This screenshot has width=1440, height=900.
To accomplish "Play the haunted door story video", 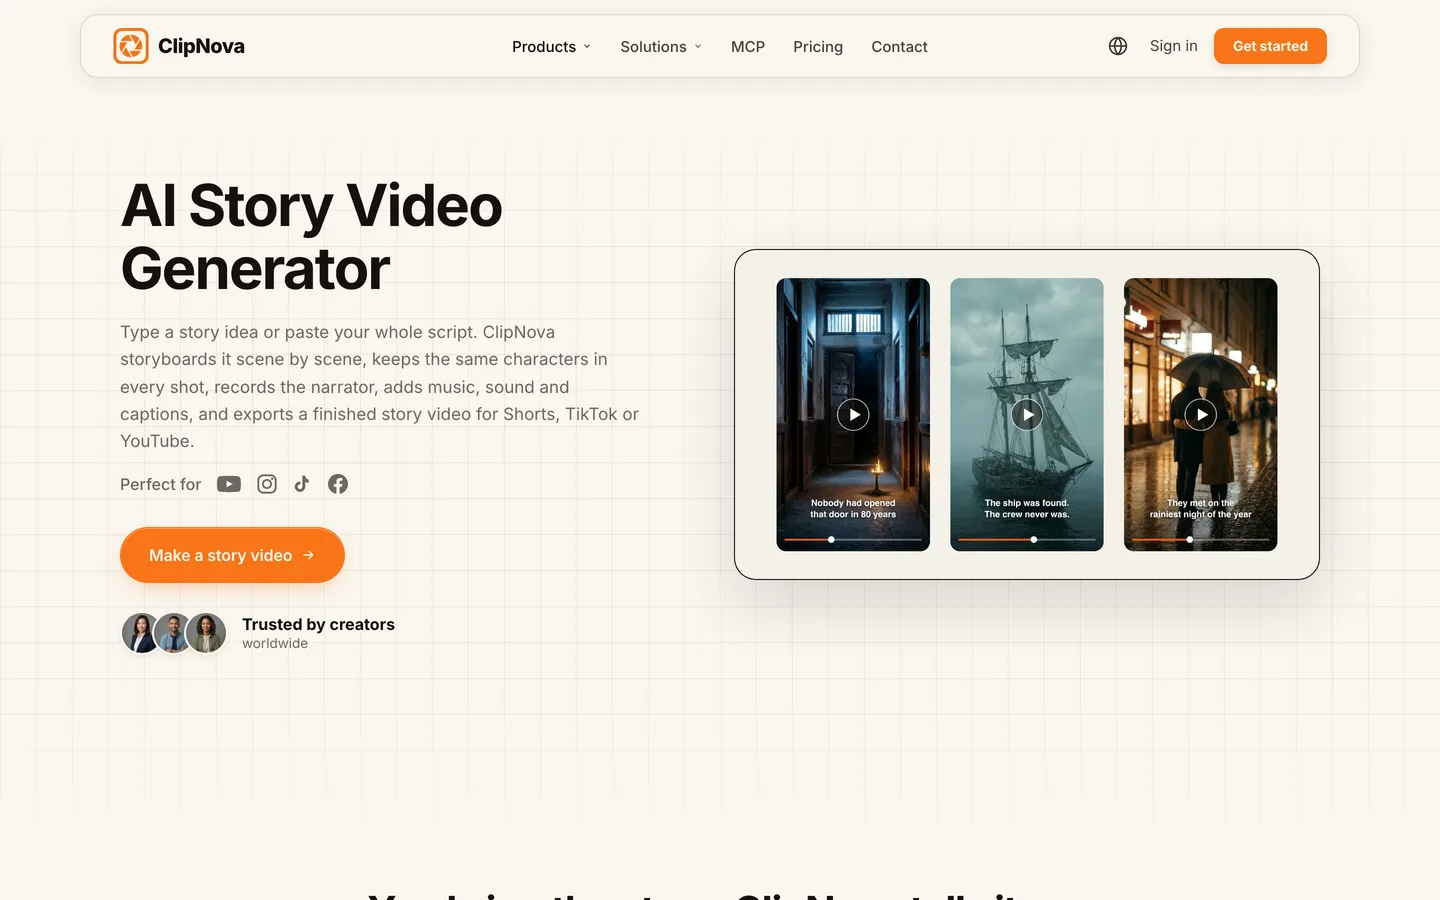I will [853, 415].
